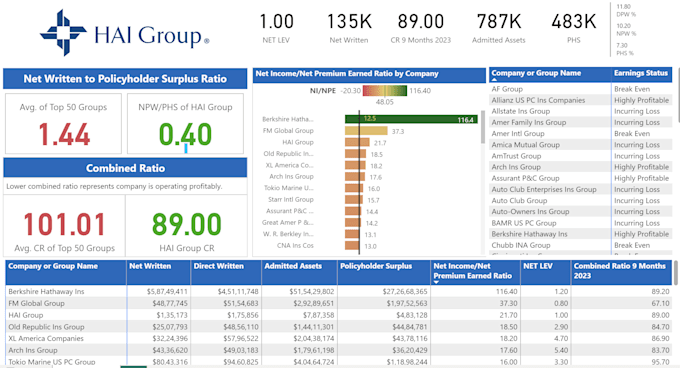Select Earnings Status column header
This screenshot has height=368, width=680.
point(641,73)
